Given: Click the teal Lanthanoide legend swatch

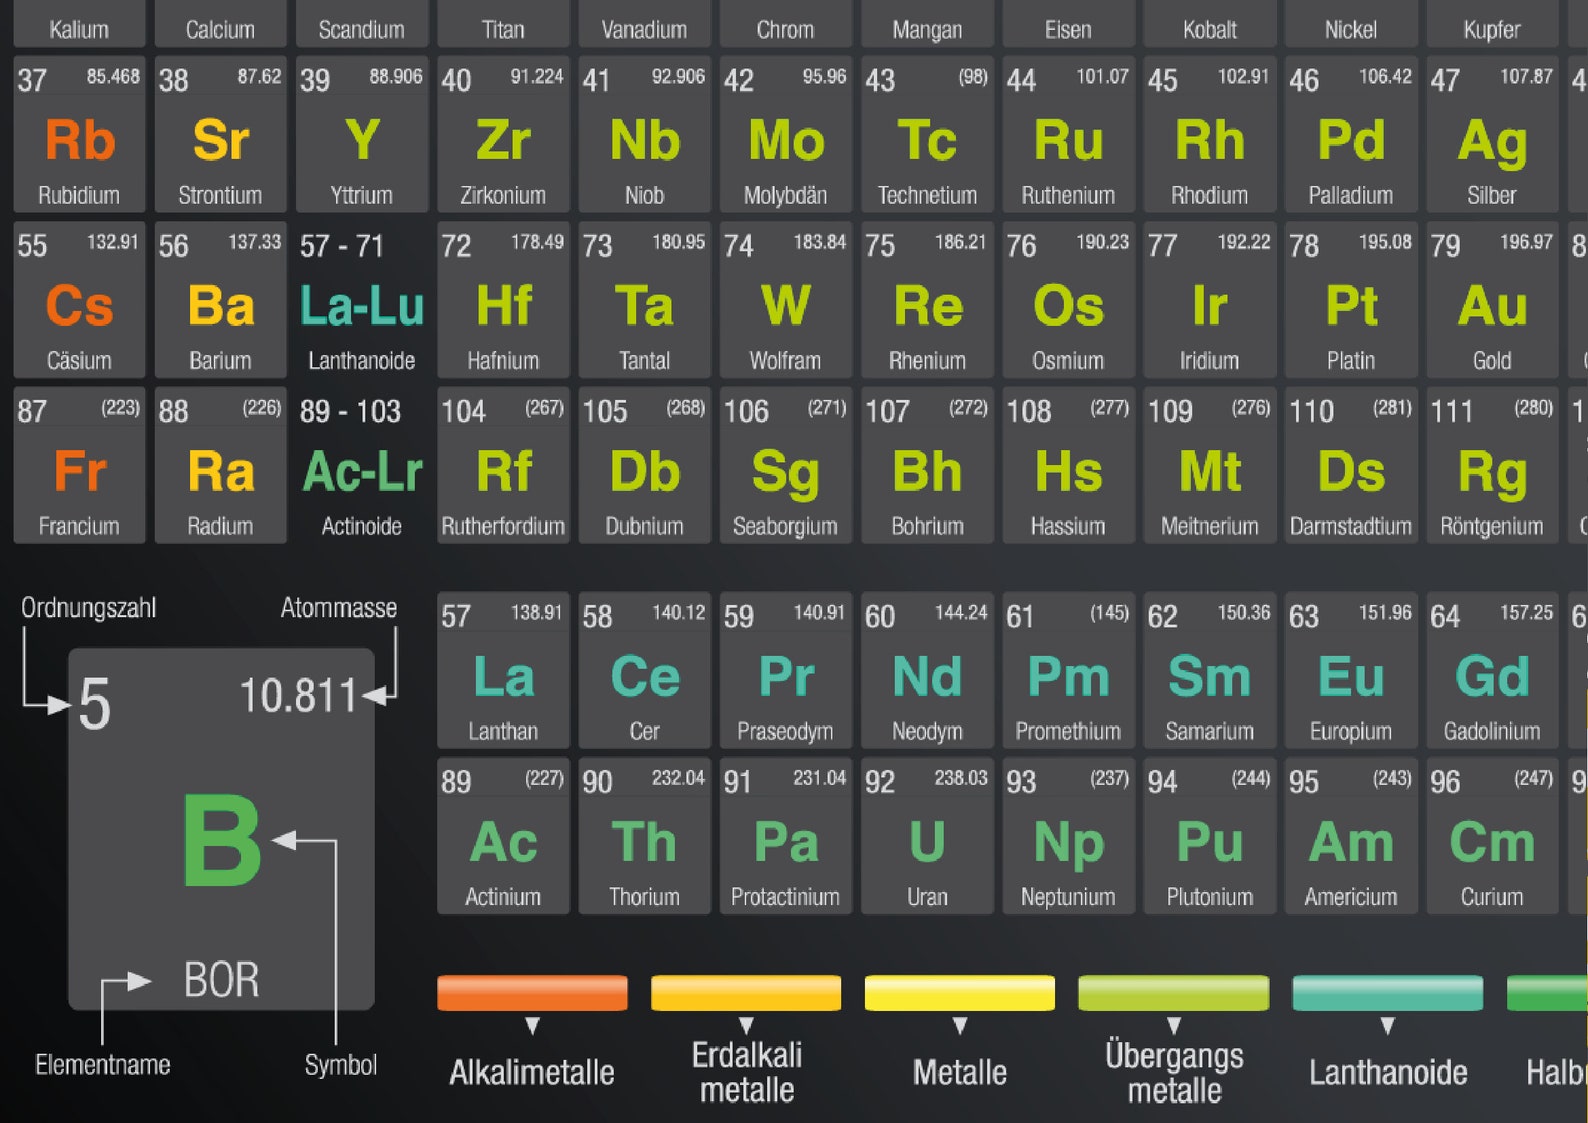Looking at the screenshot, I should pyautogui.click(x=1388, y=993).
